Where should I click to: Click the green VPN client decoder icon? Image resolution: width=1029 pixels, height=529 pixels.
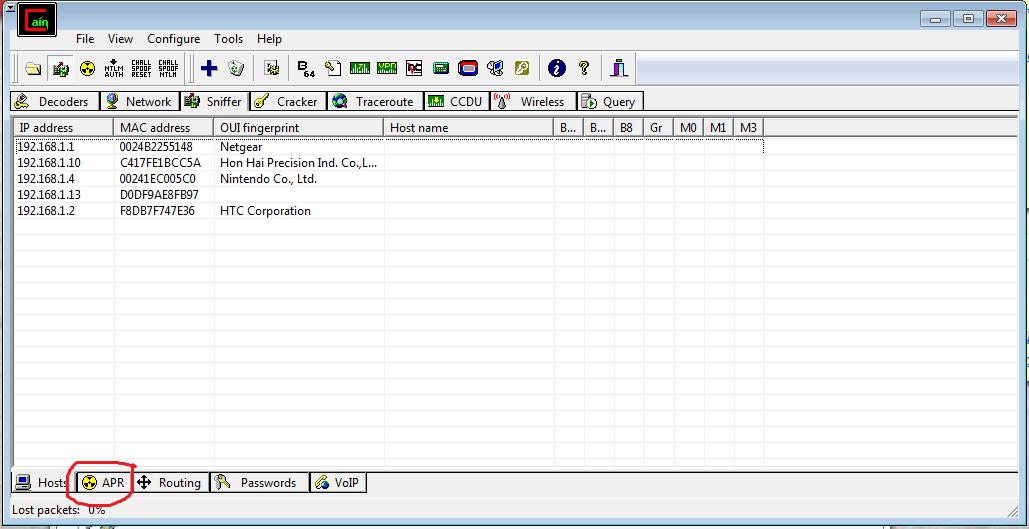387,68
